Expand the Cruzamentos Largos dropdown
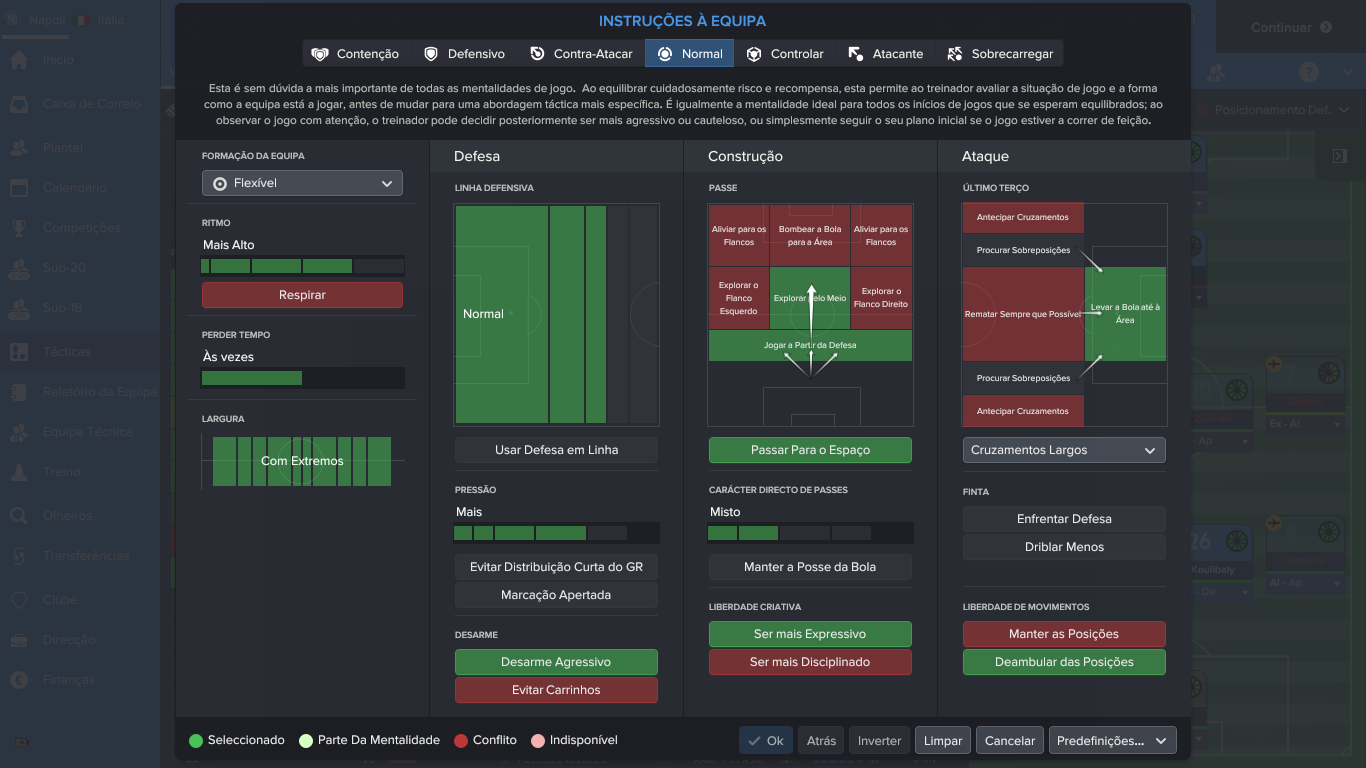Screen dimensions: 1366x768 click(1064, 450)
